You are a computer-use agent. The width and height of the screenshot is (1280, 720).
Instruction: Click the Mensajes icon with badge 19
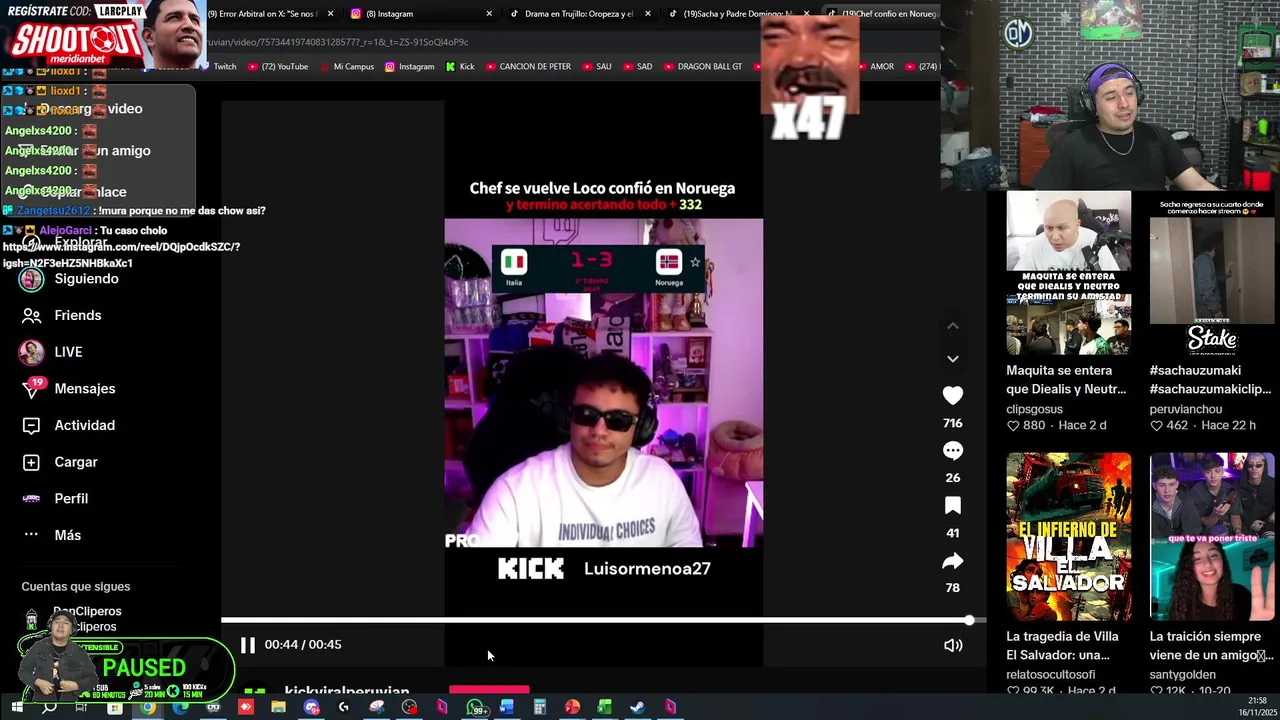pyautogui.click(x=32, y=389)
